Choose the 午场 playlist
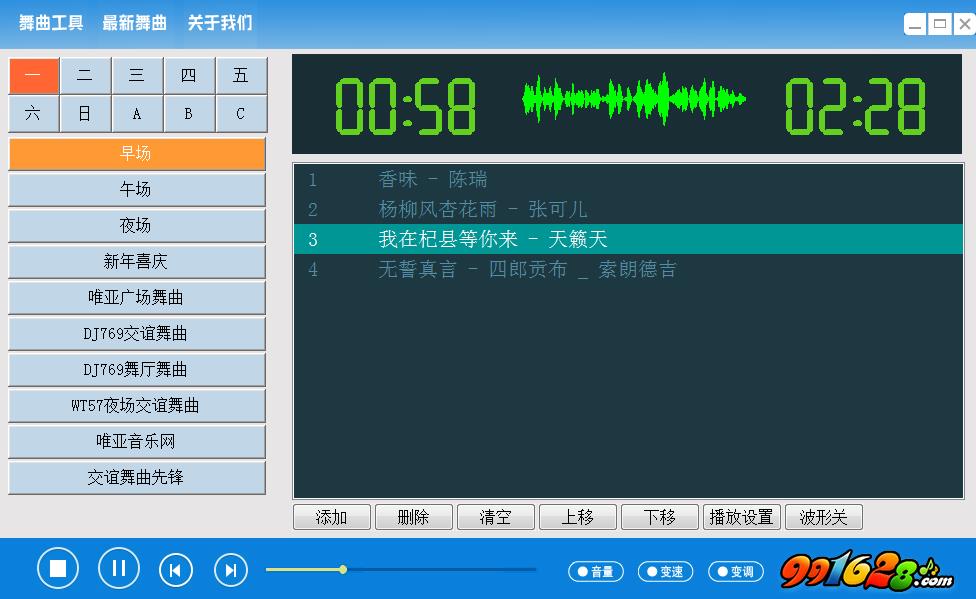976x599 pixels. pos(137,190)
